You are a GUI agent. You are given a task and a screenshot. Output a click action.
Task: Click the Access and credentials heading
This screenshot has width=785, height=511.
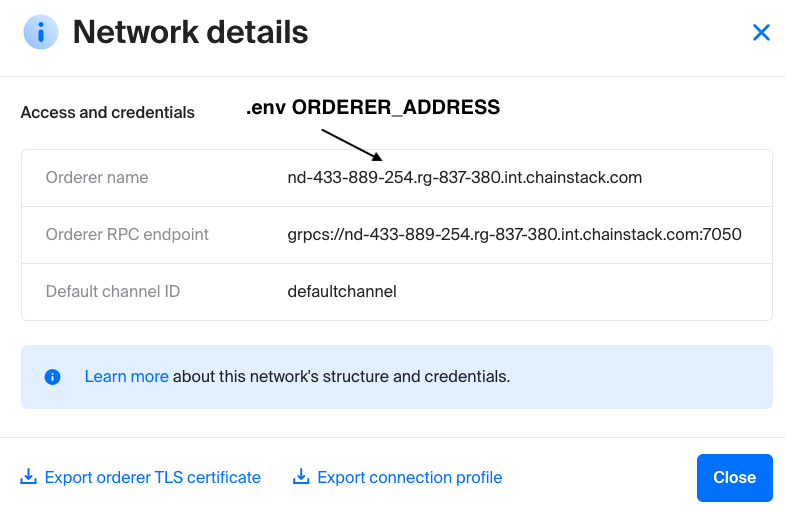[107, 112]
